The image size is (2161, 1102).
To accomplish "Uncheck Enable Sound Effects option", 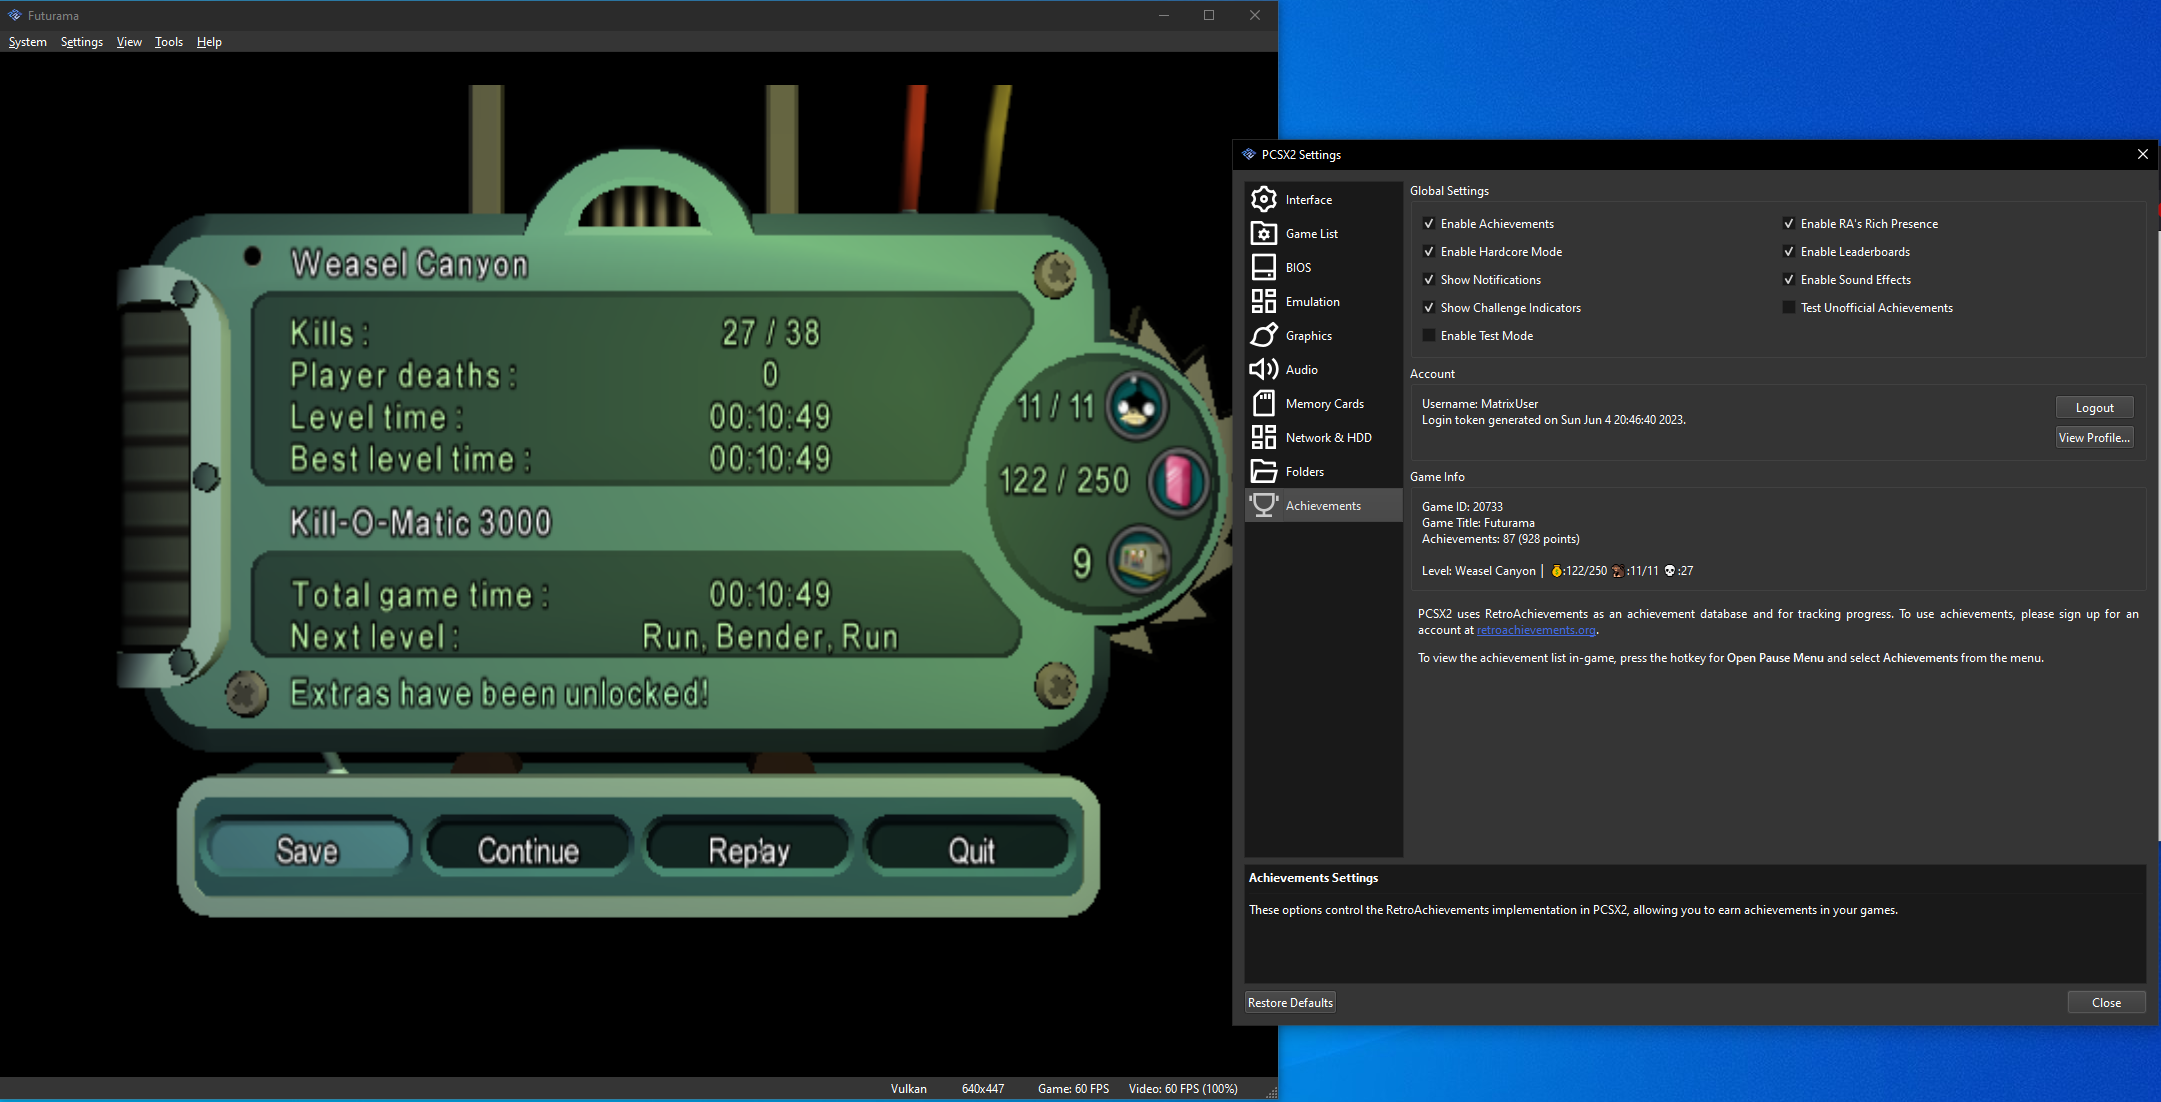I will pos(1789,280).
